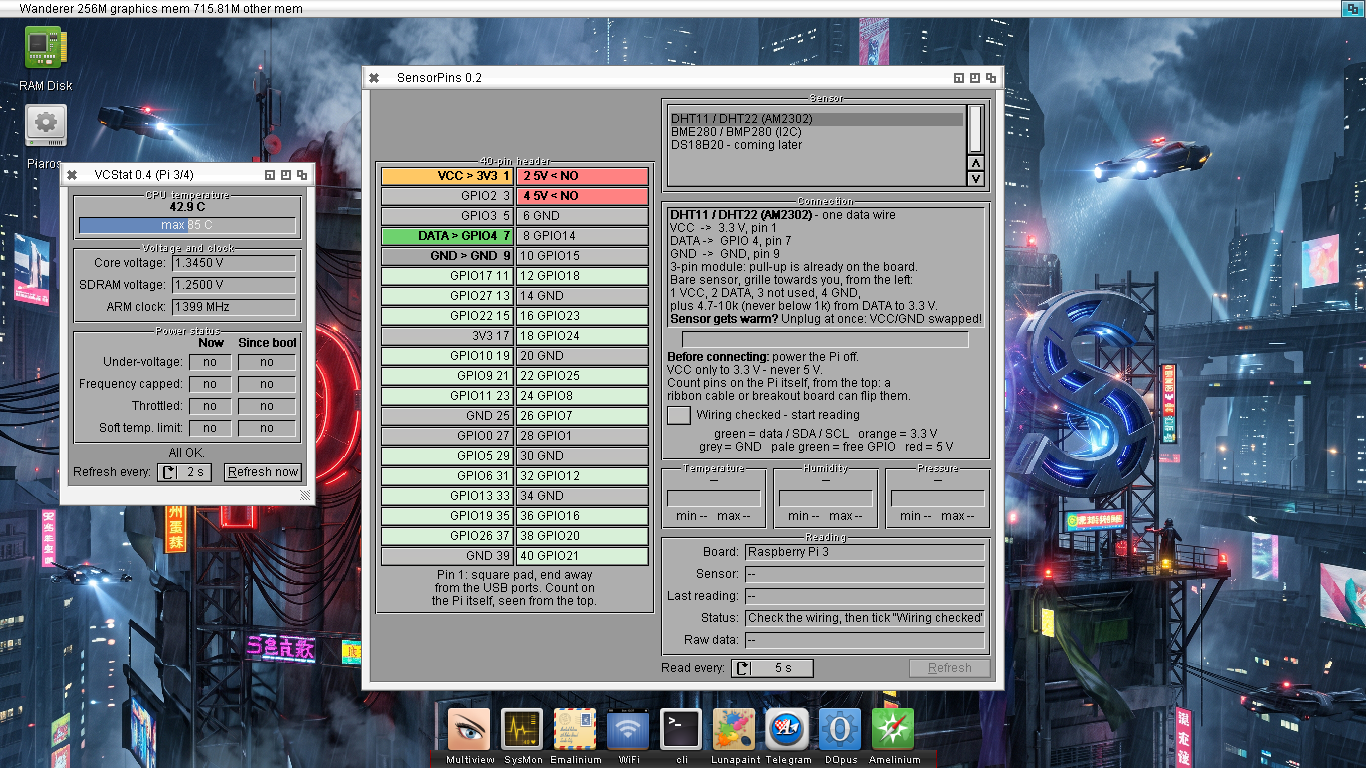
Task: Click the "40 GPIO21" pin cell
Action: click(x=582, y=556)
